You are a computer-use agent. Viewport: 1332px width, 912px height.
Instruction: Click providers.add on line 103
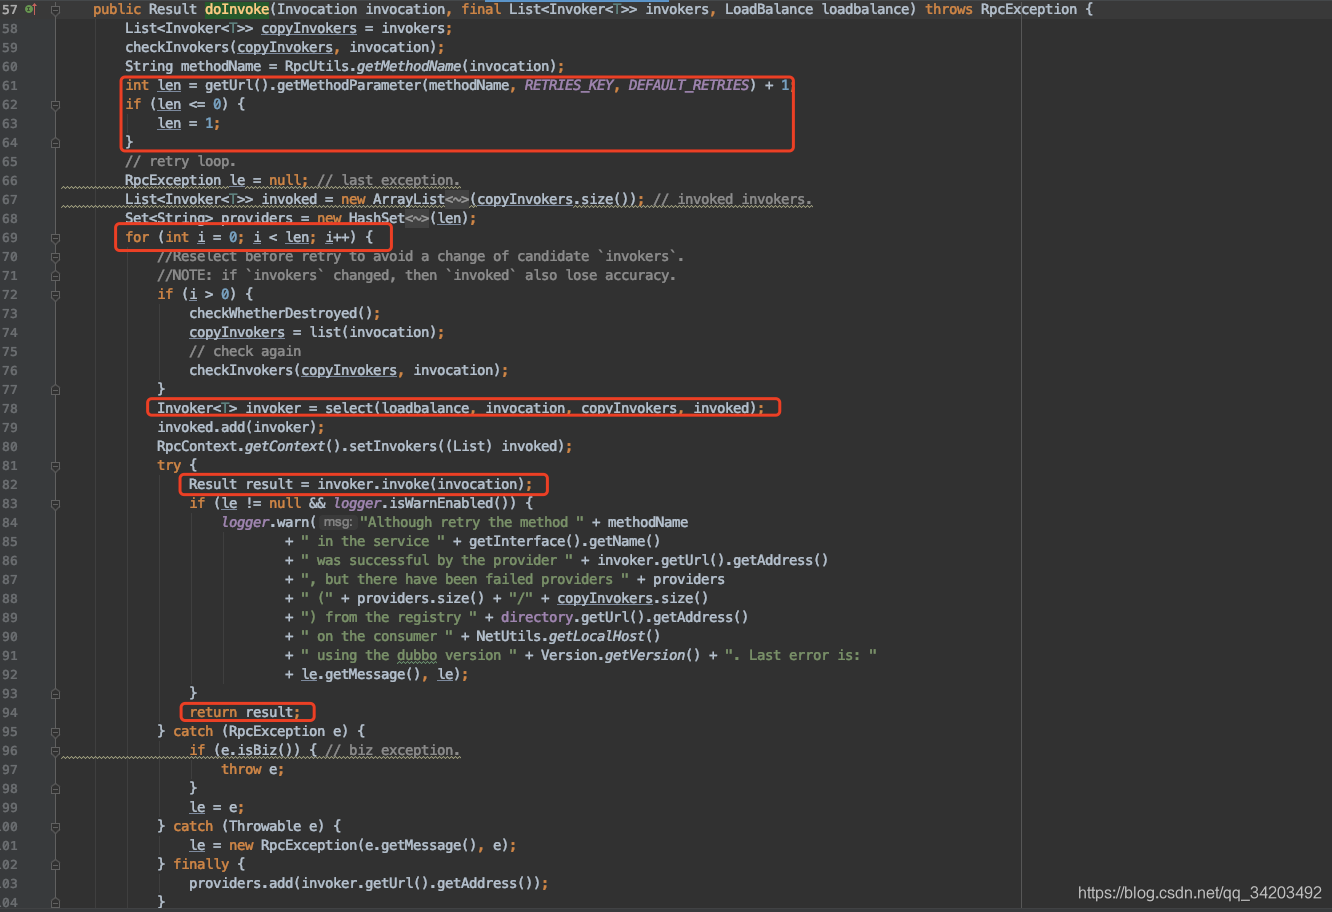click(241, 883)
